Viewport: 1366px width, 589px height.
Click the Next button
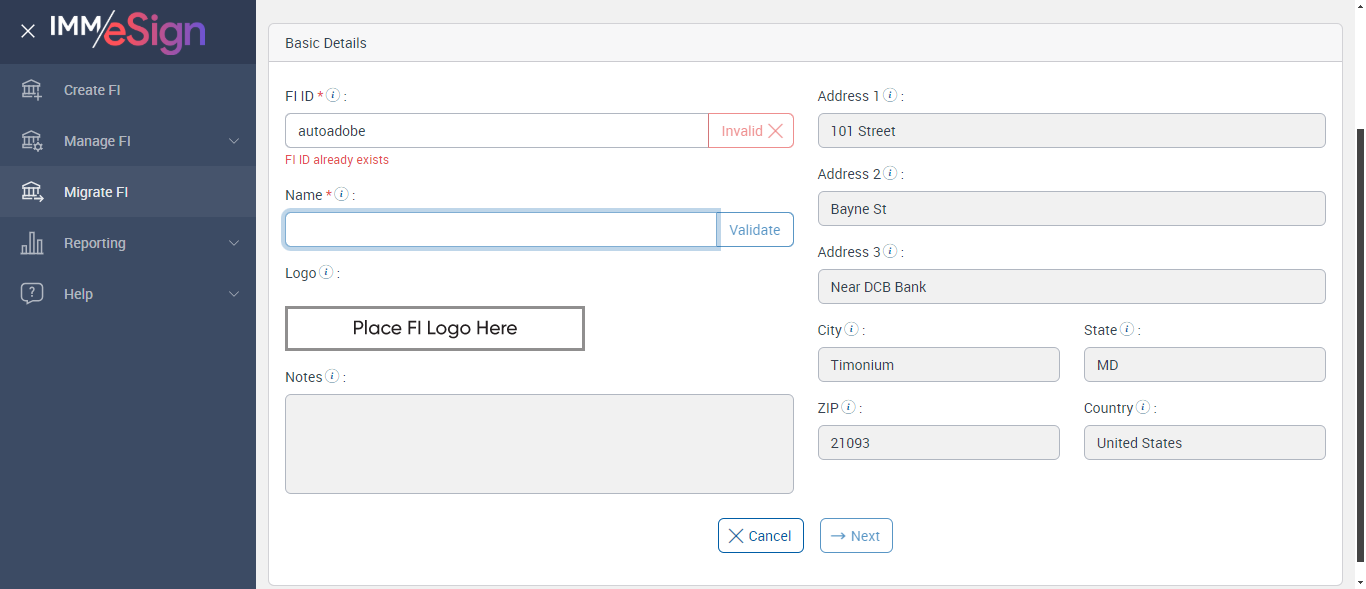[856, 536]
